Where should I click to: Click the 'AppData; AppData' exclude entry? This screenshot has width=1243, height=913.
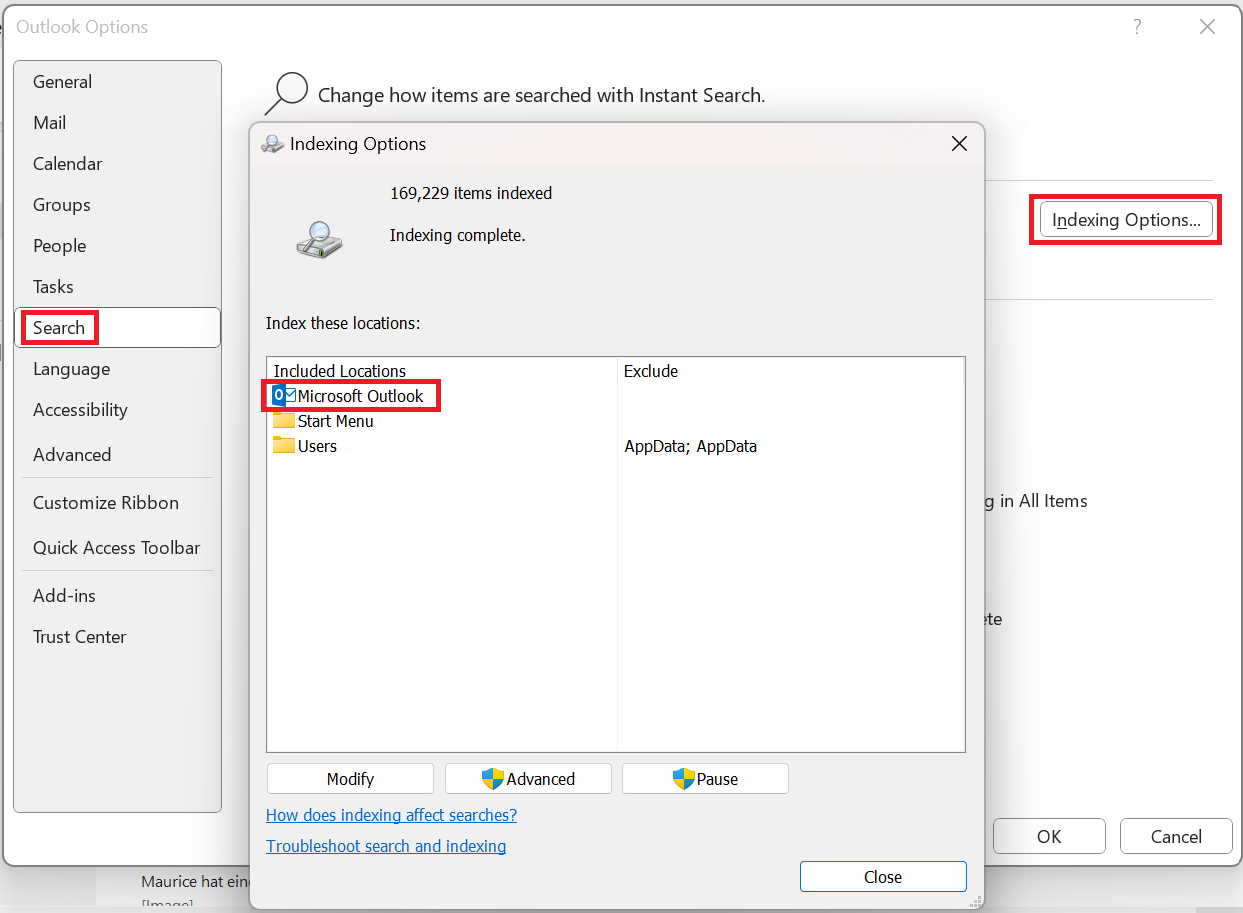click(691, 446)
